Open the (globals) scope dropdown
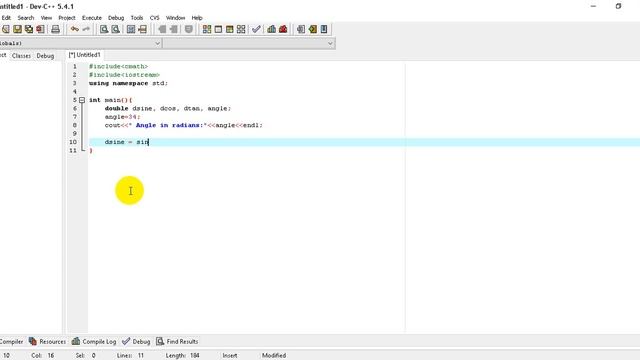The image size is (640, 360). tap(157, 43)
